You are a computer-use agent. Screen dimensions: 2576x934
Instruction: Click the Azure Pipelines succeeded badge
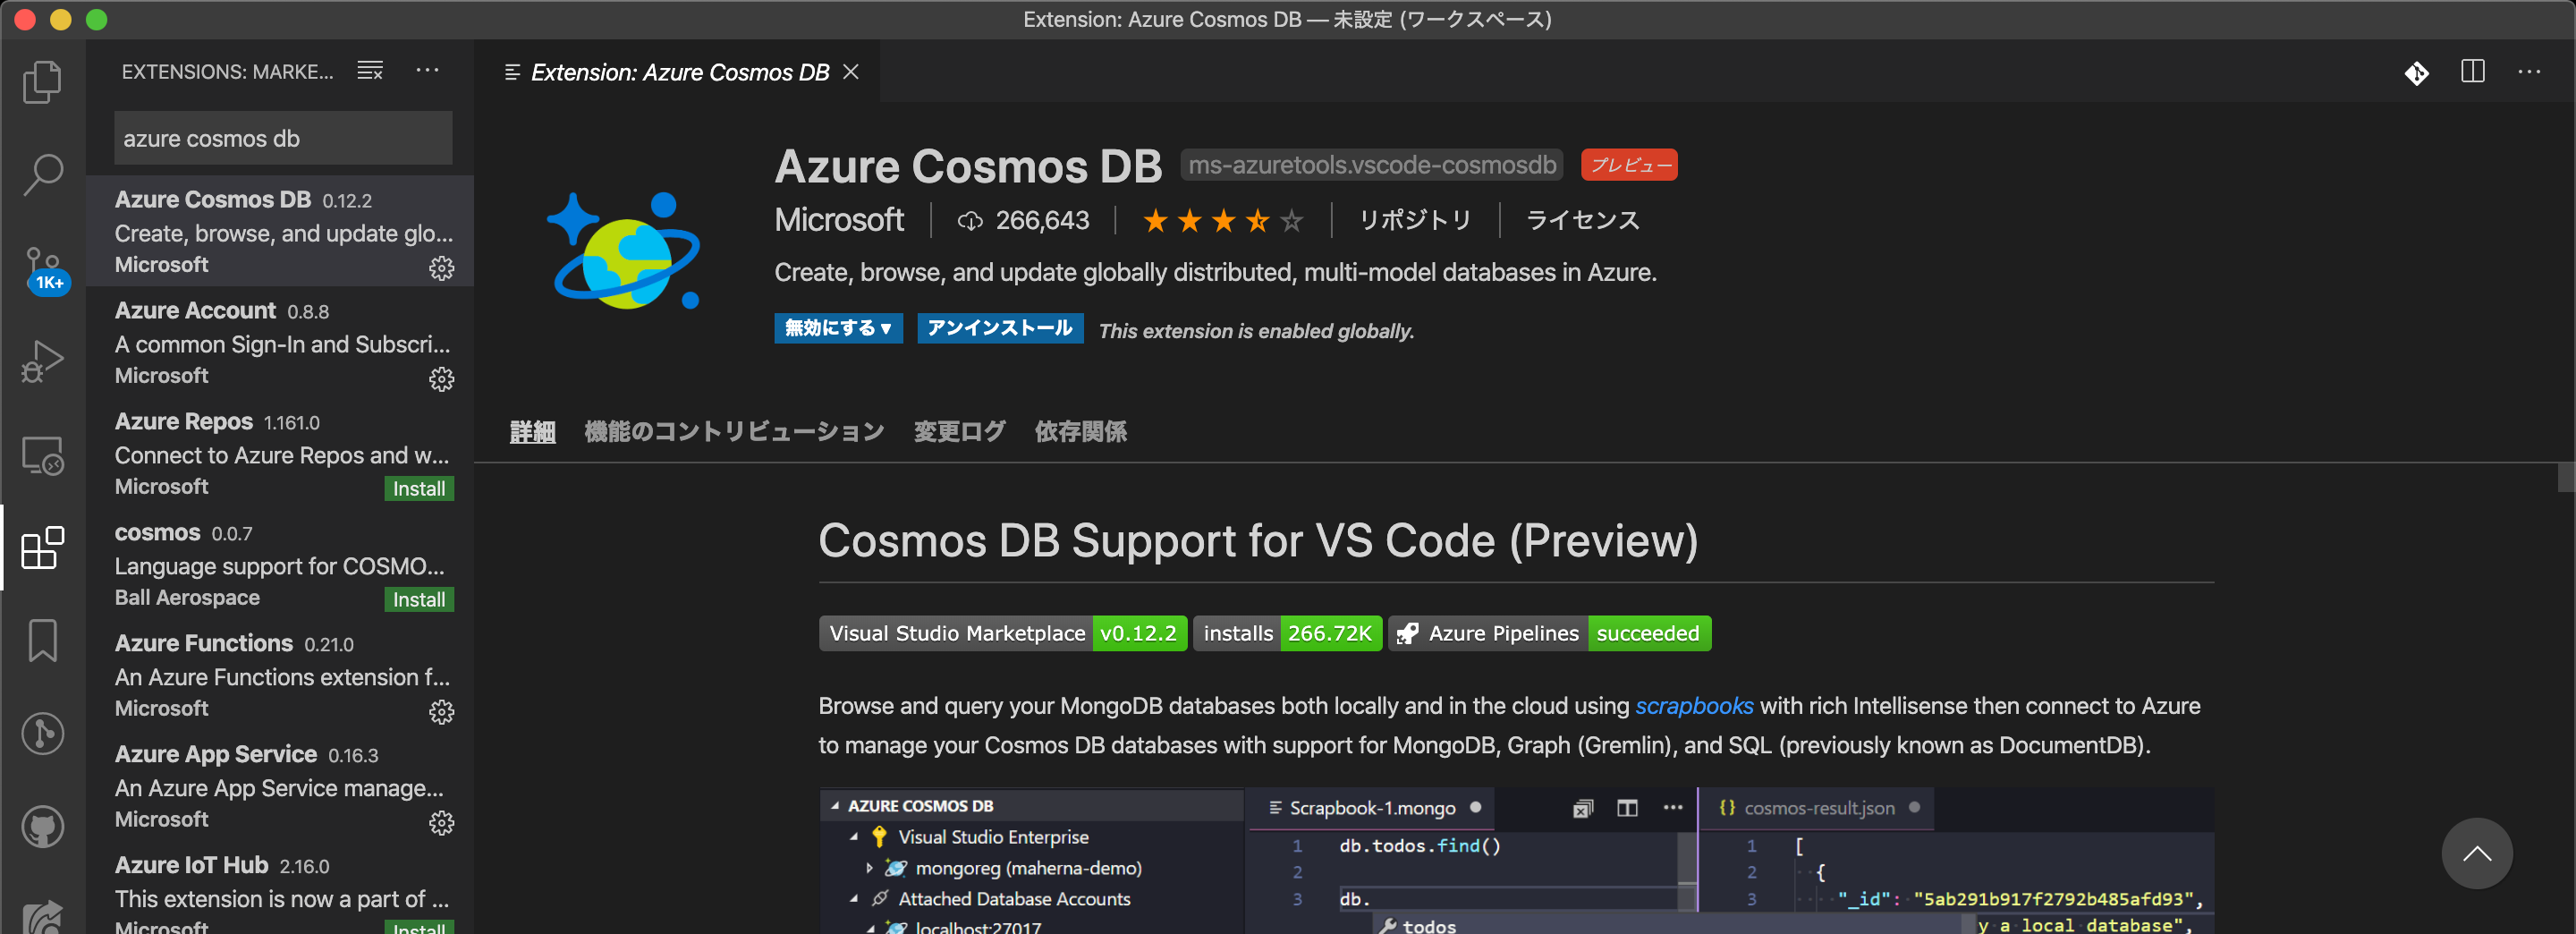pos(1550,634)
